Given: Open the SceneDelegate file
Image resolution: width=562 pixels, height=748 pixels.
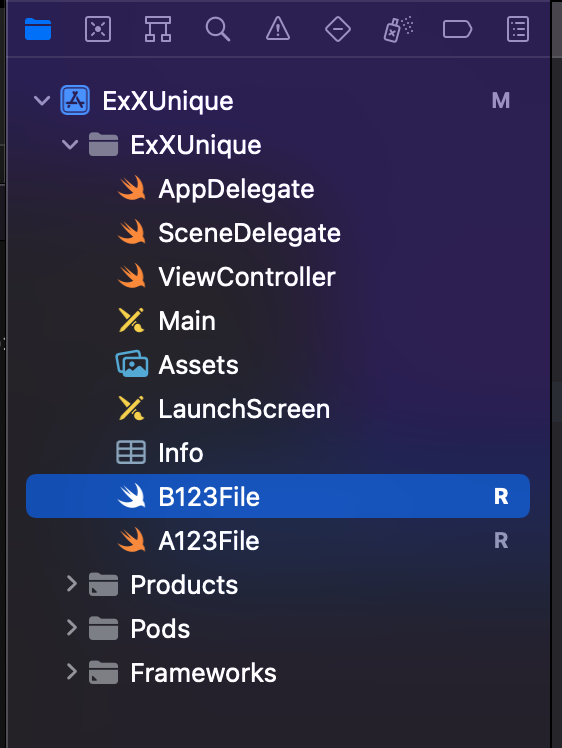Looking at the screenshot, I should tap(250, 233).
